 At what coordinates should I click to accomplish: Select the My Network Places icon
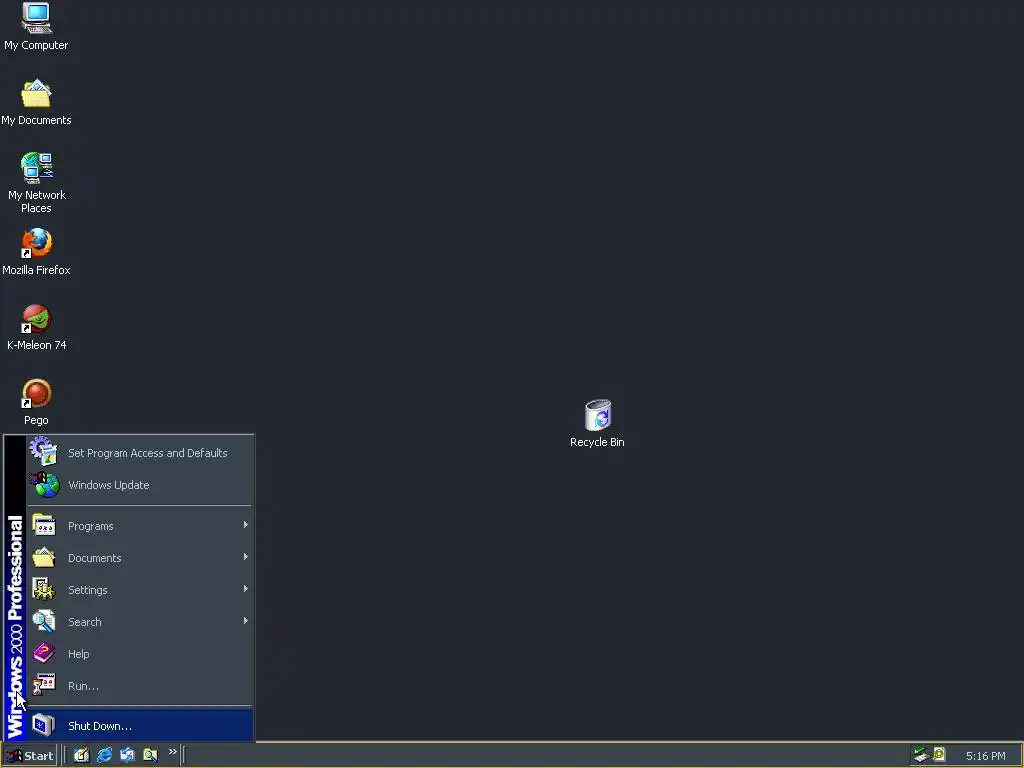pyautogui.click(x=37, y=184)
